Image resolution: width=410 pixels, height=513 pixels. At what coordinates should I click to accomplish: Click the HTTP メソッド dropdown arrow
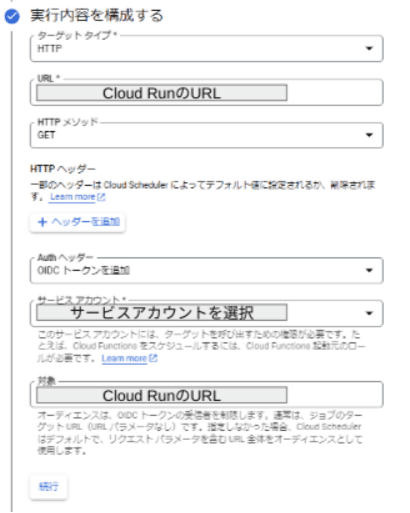[369, 135]
